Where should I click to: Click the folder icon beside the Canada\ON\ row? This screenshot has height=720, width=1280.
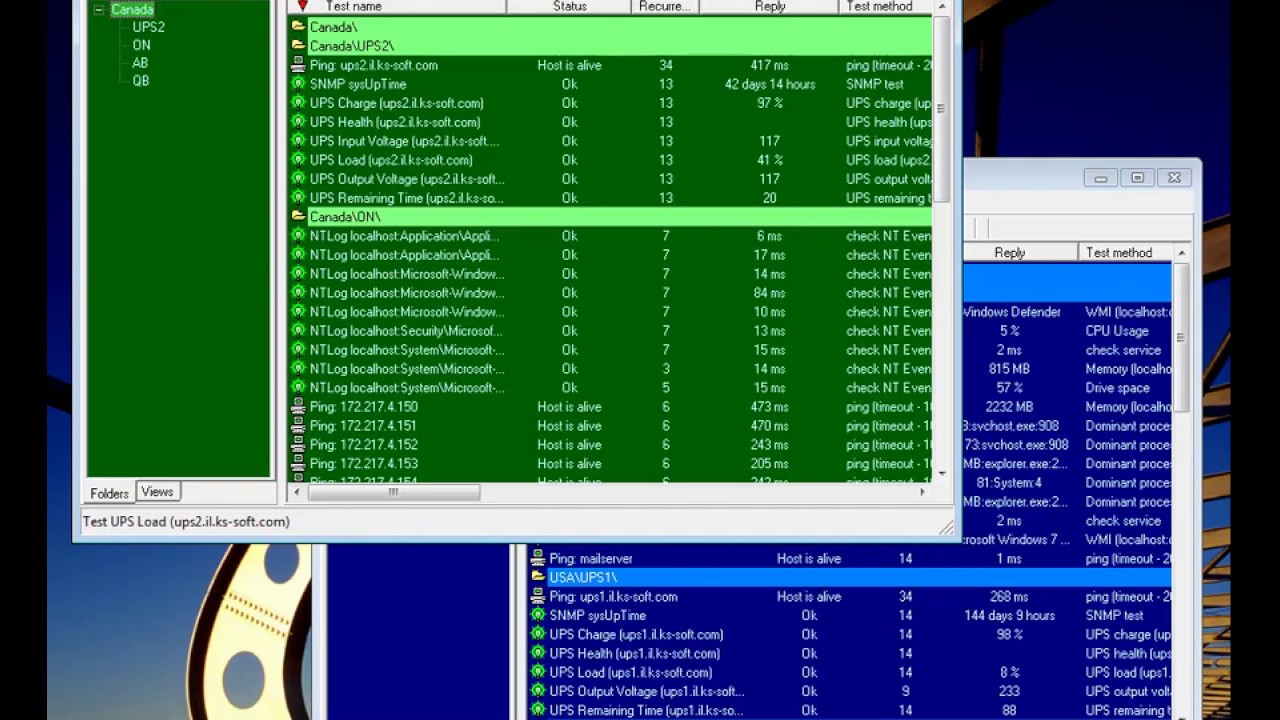click(x=298, y=217)
